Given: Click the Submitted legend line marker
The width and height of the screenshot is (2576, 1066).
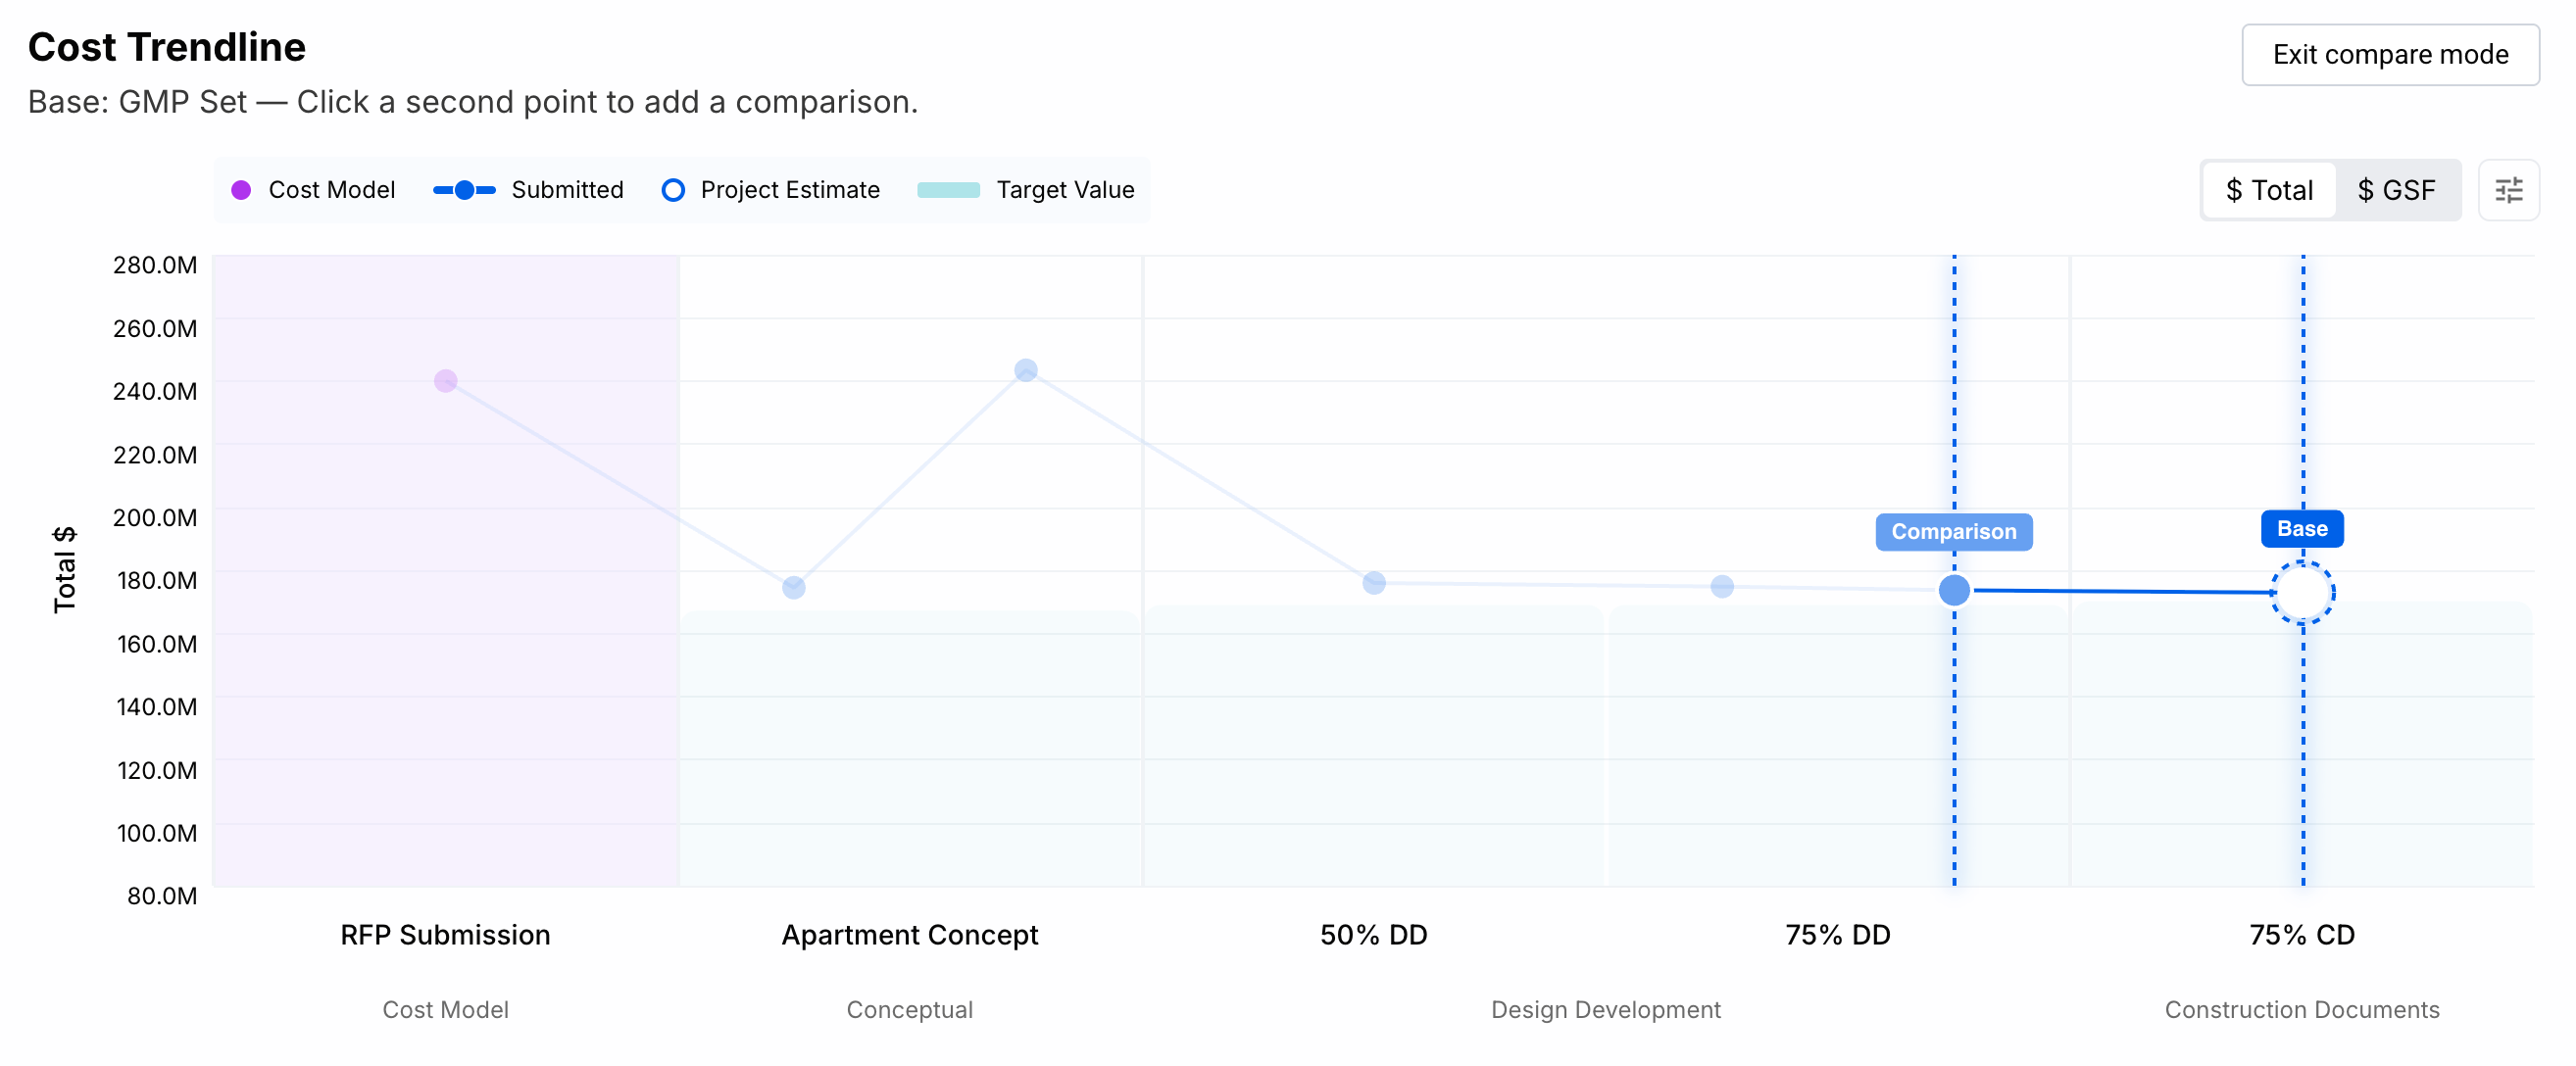Looking at the screenshot, I should click(x=464, y=190).
